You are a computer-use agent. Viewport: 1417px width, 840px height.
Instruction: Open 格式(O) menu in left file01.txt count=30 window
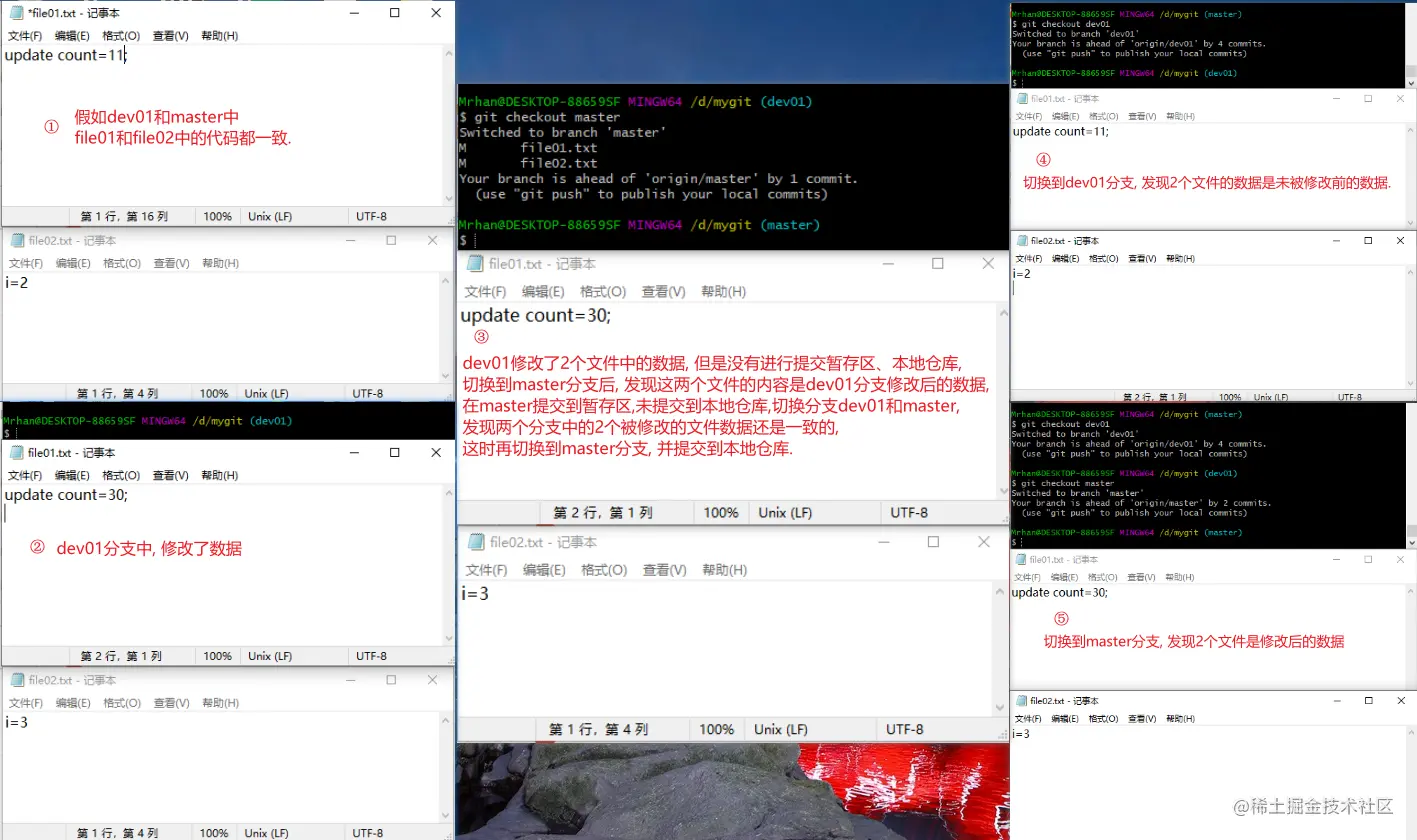pyautogui.click(x=121, y=476)
